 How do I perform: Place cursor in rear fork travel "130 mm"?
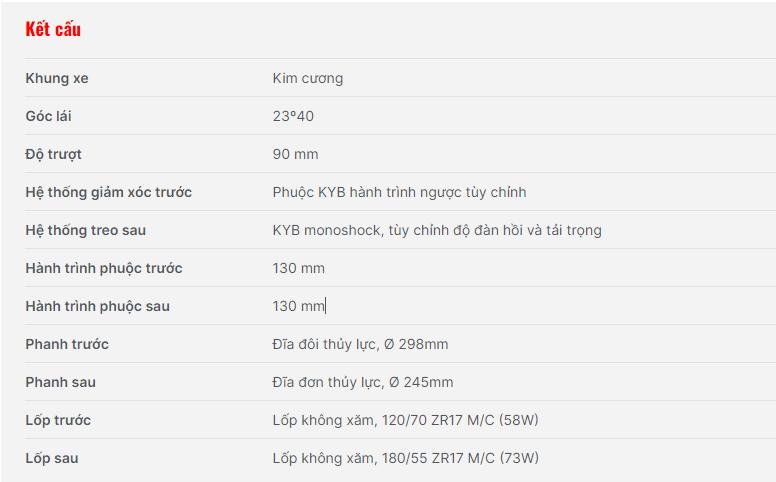pyautogui.click(x=298, y=306)
